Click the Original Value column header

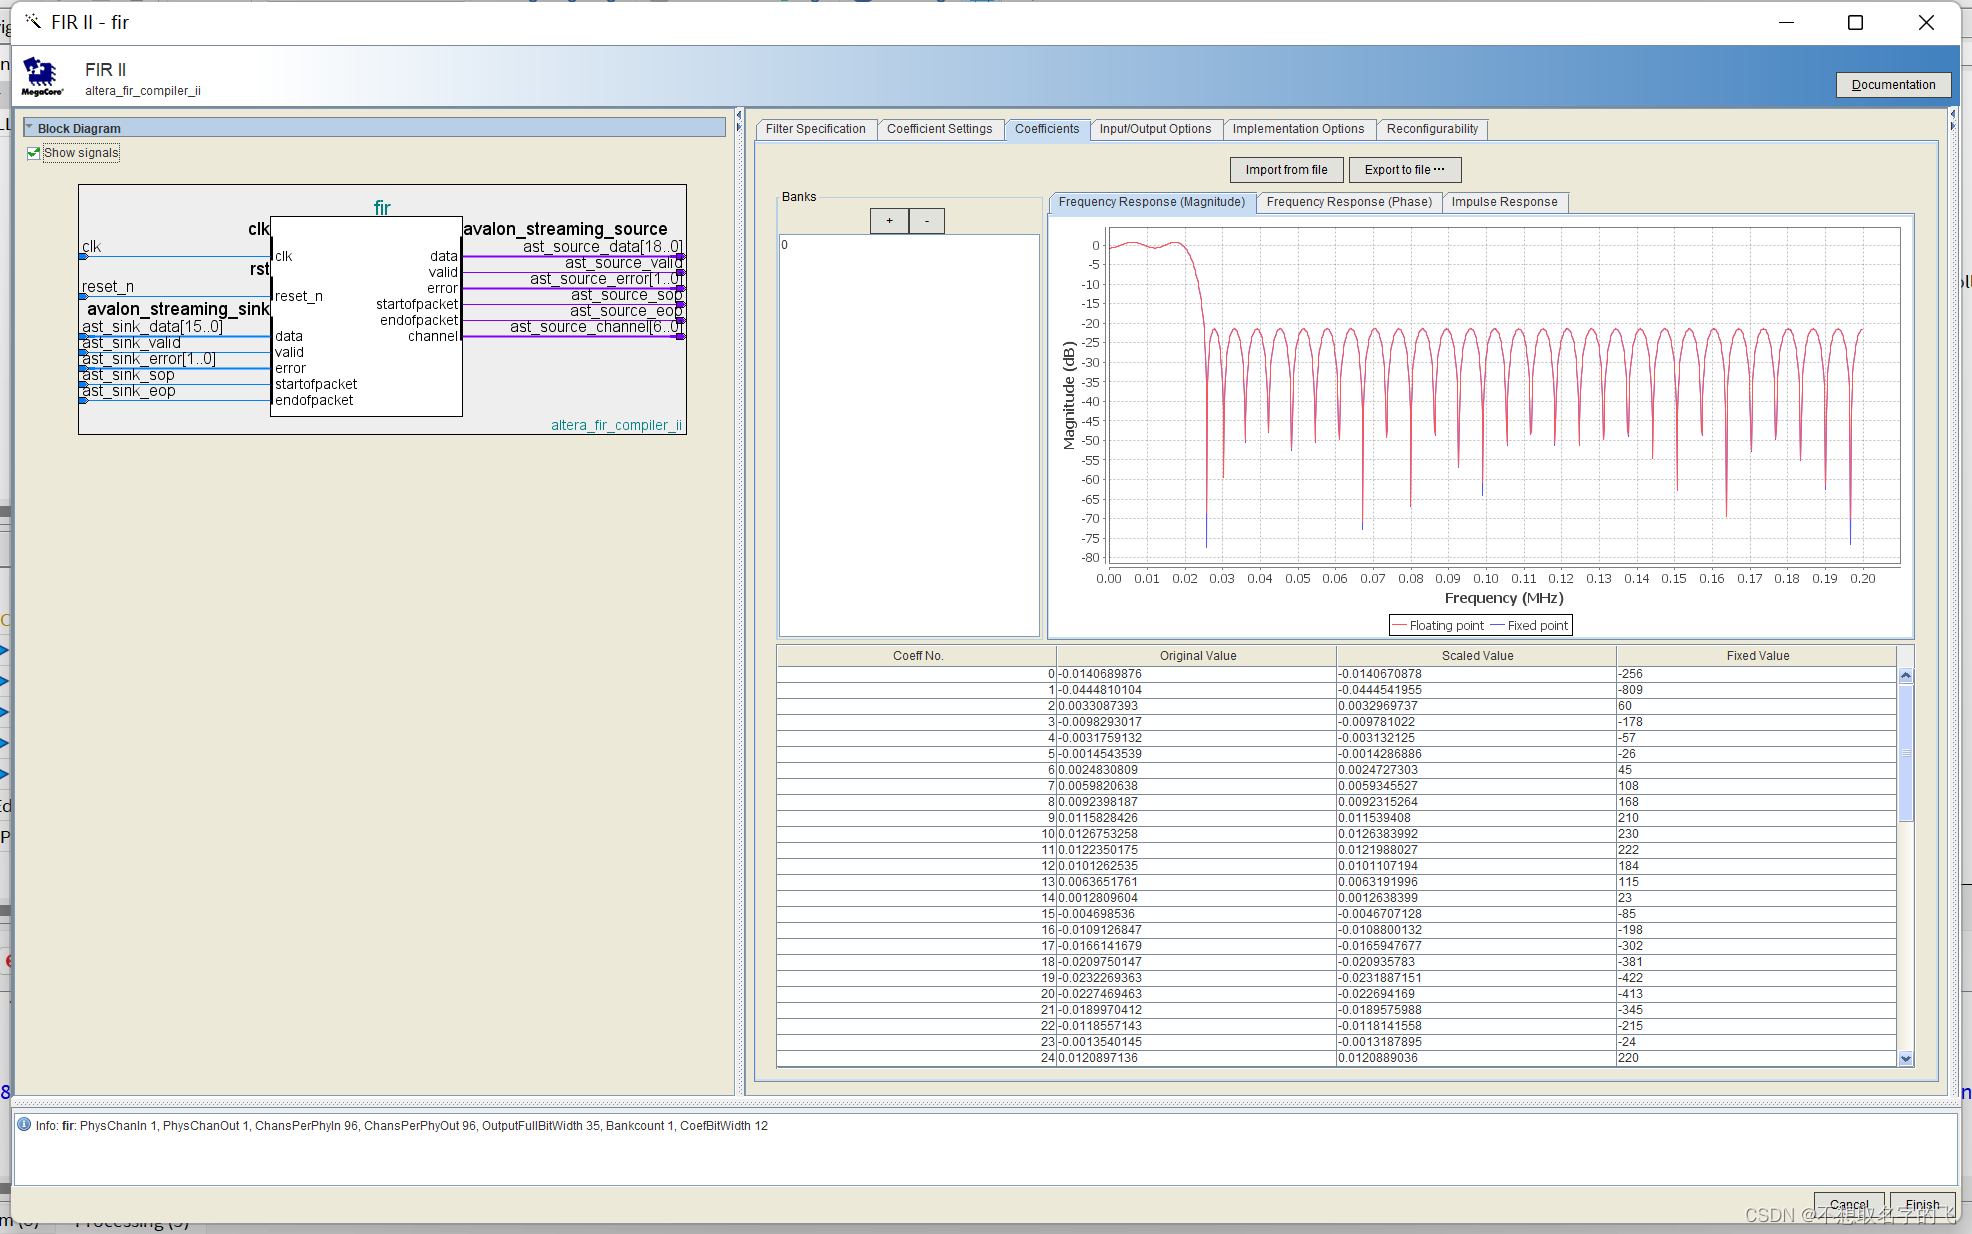(1197, 656)
